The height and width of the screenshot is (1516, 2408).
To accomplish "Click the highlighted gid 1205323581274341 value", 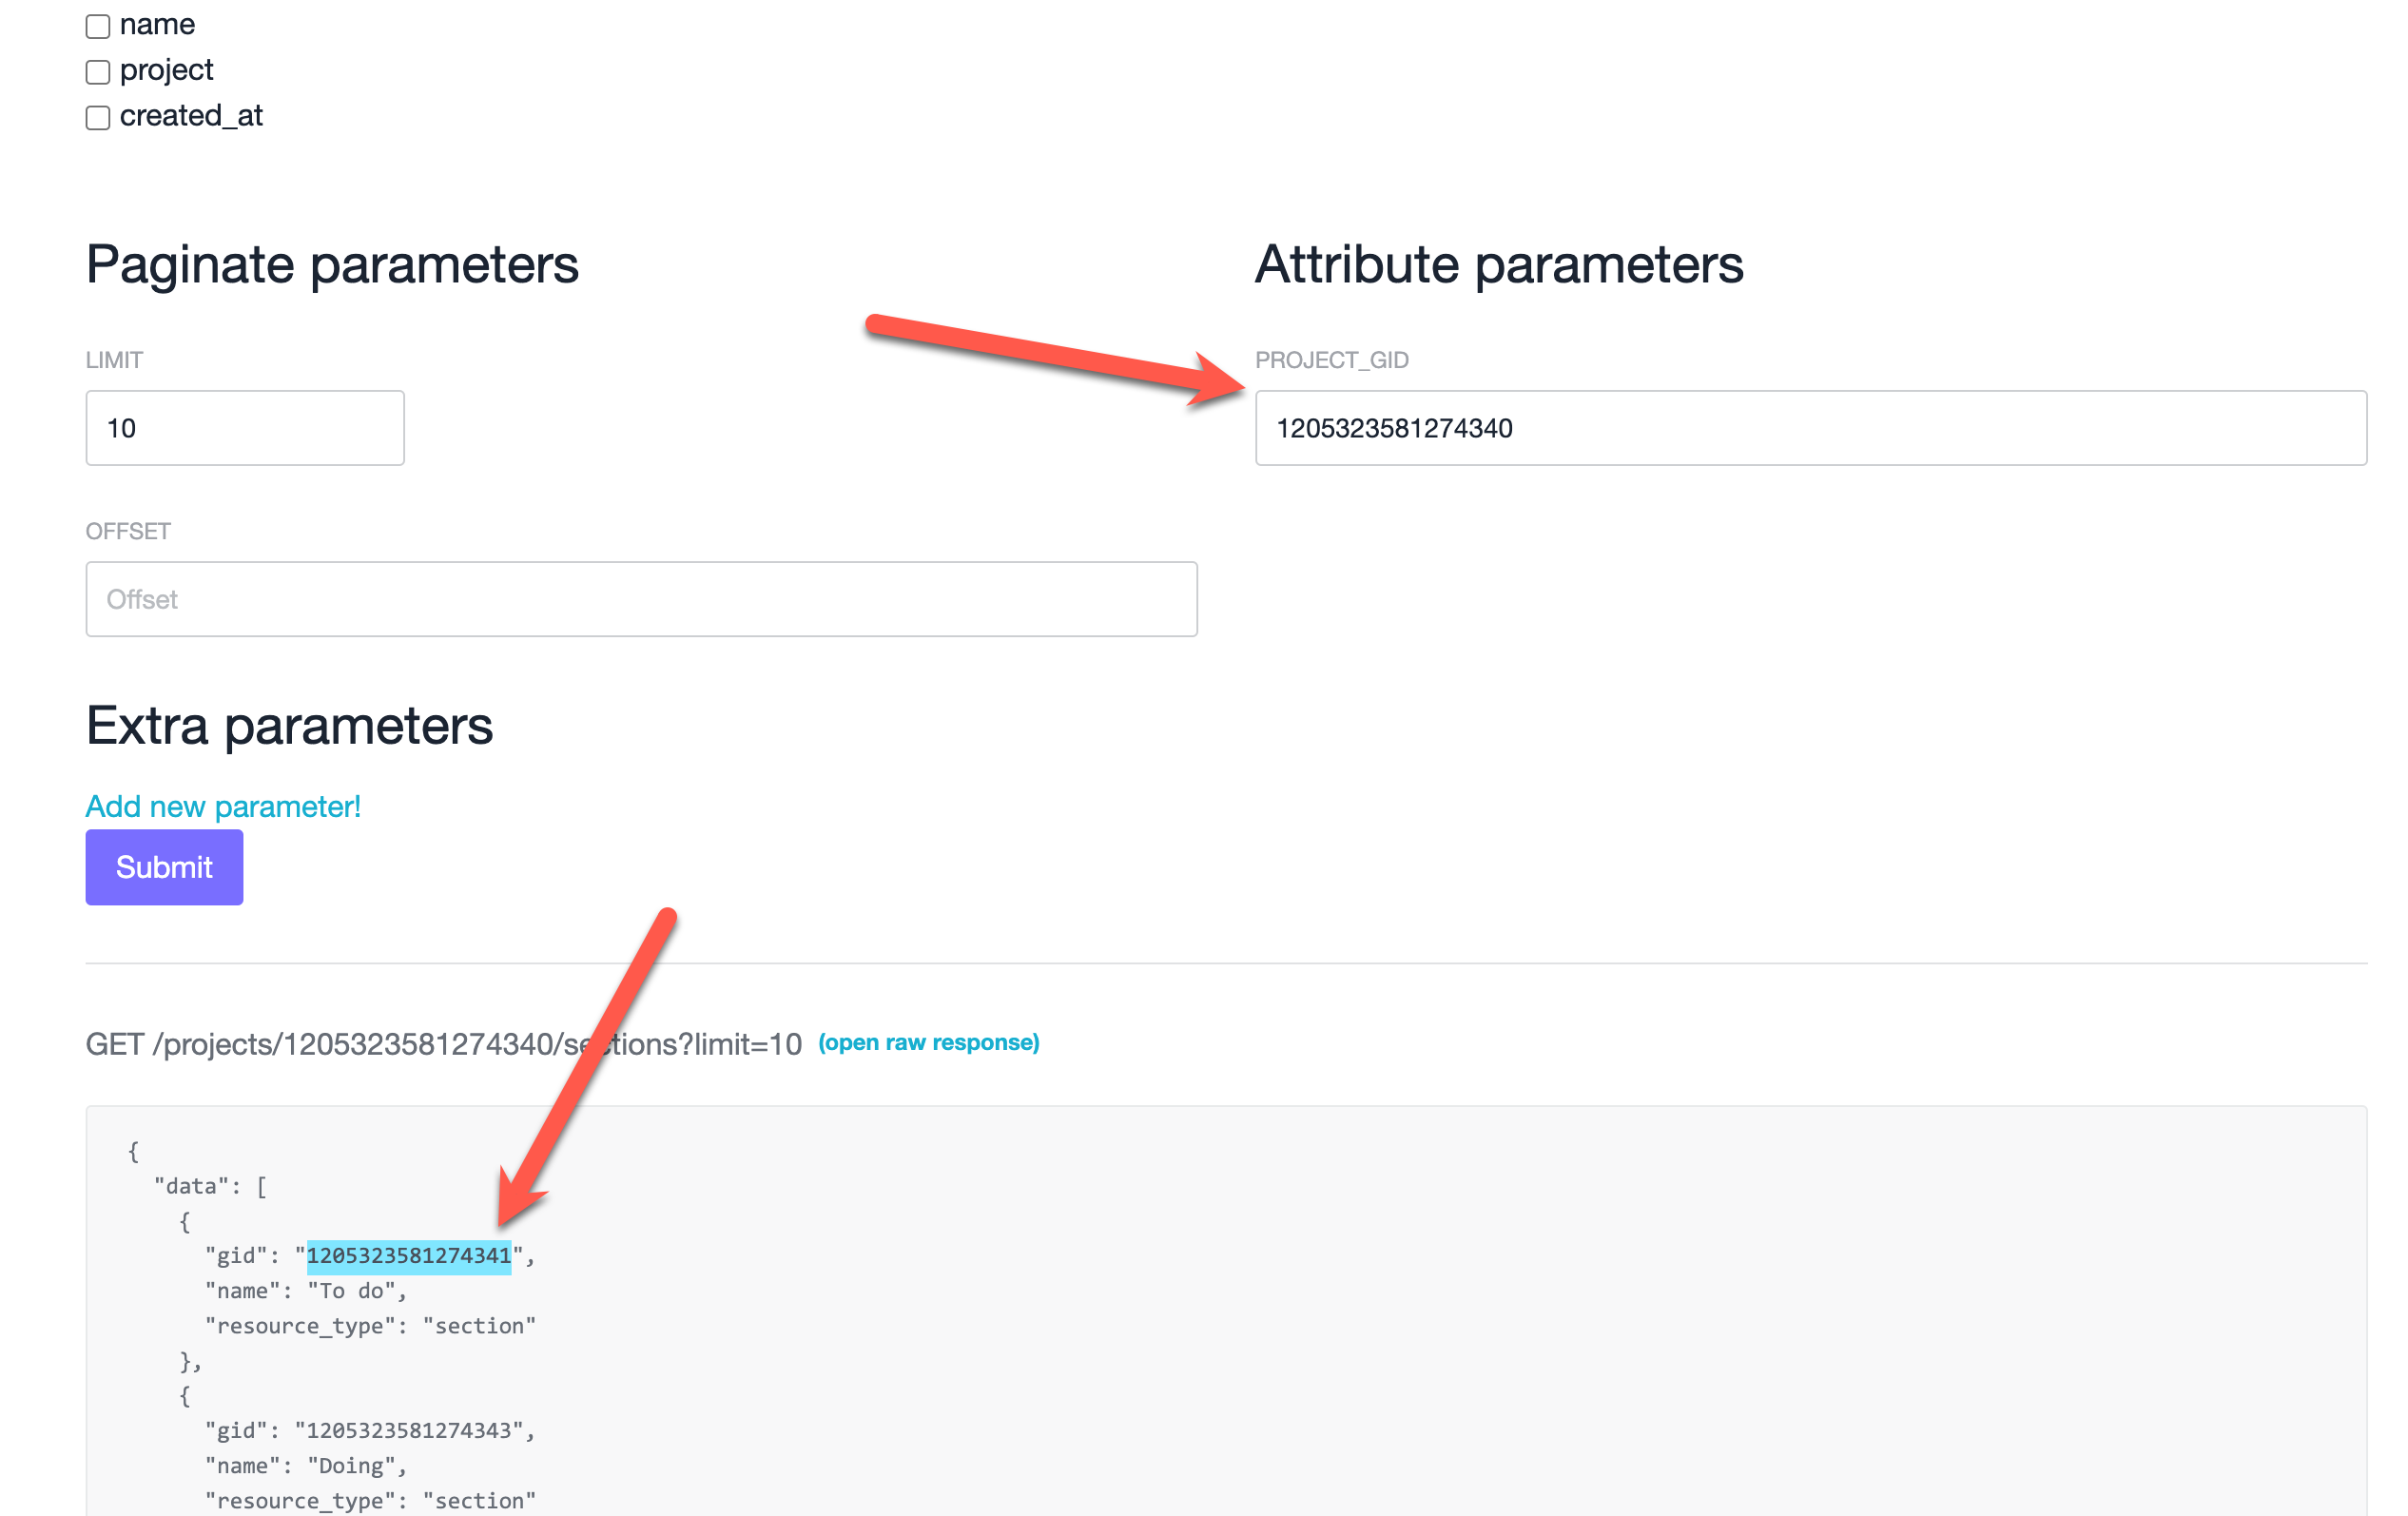I will (x=408, y=1255).
